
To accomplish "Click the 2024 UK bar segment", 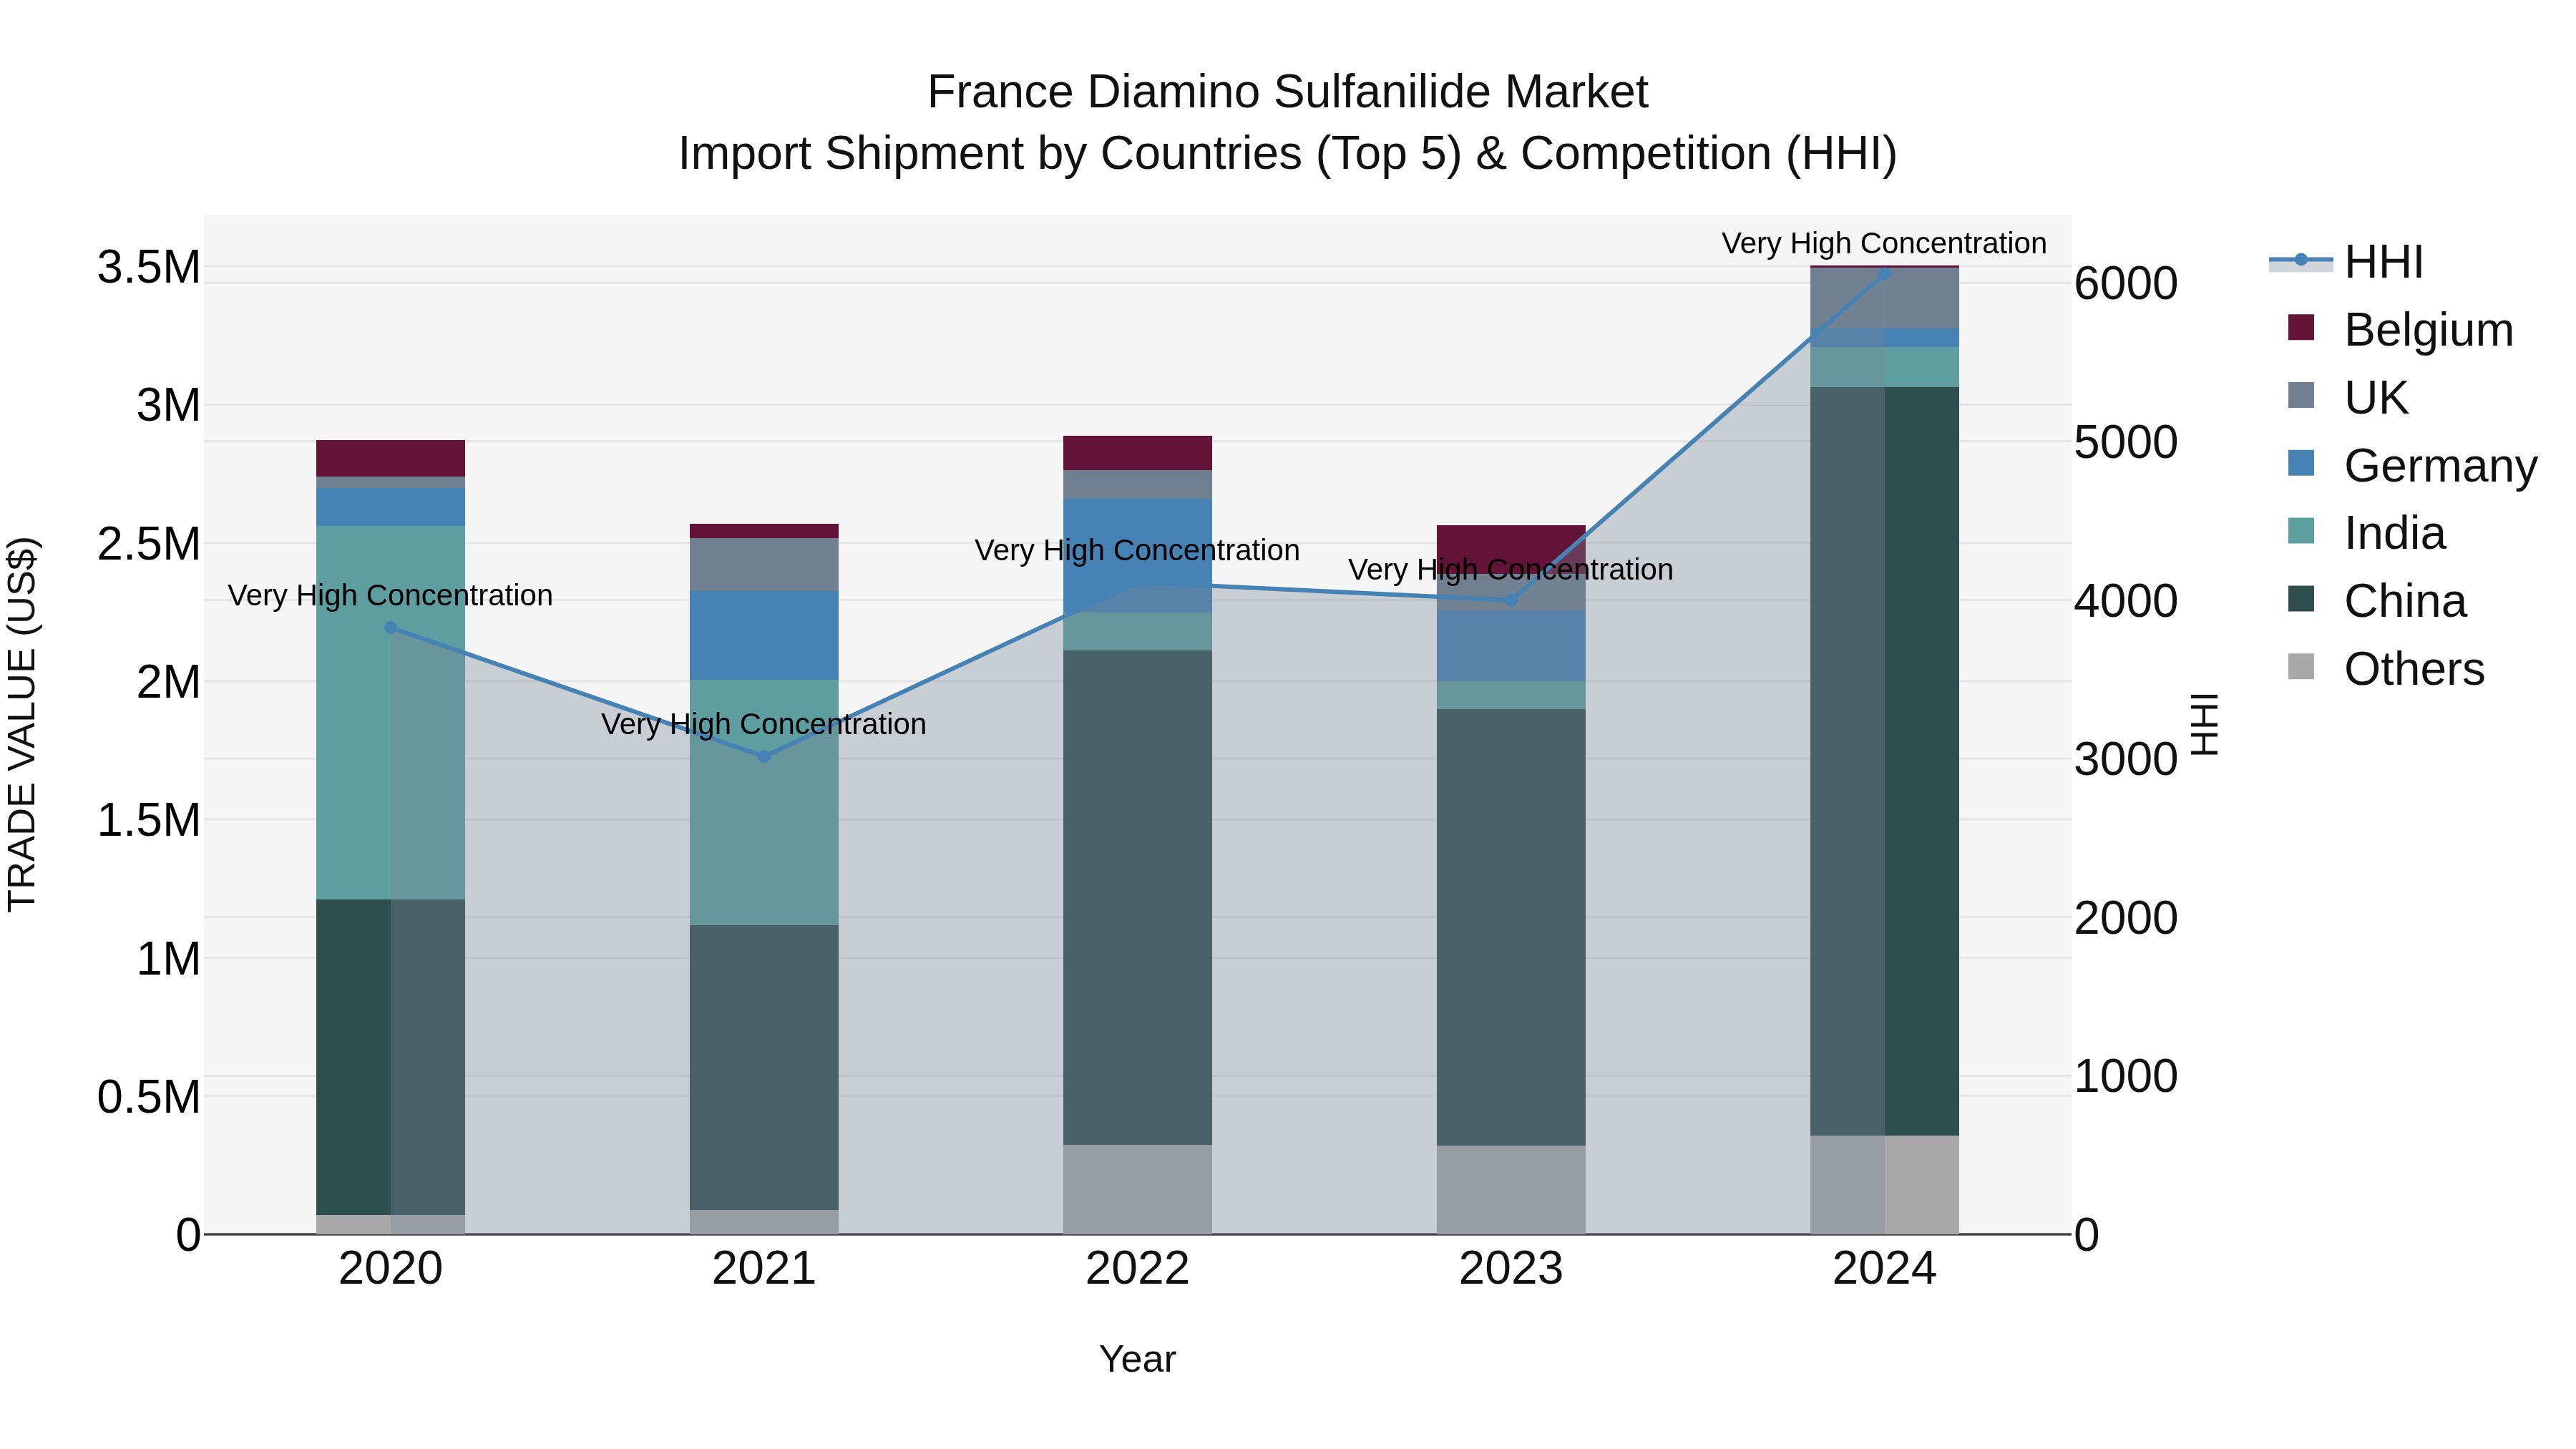I will pos(1885,298).
